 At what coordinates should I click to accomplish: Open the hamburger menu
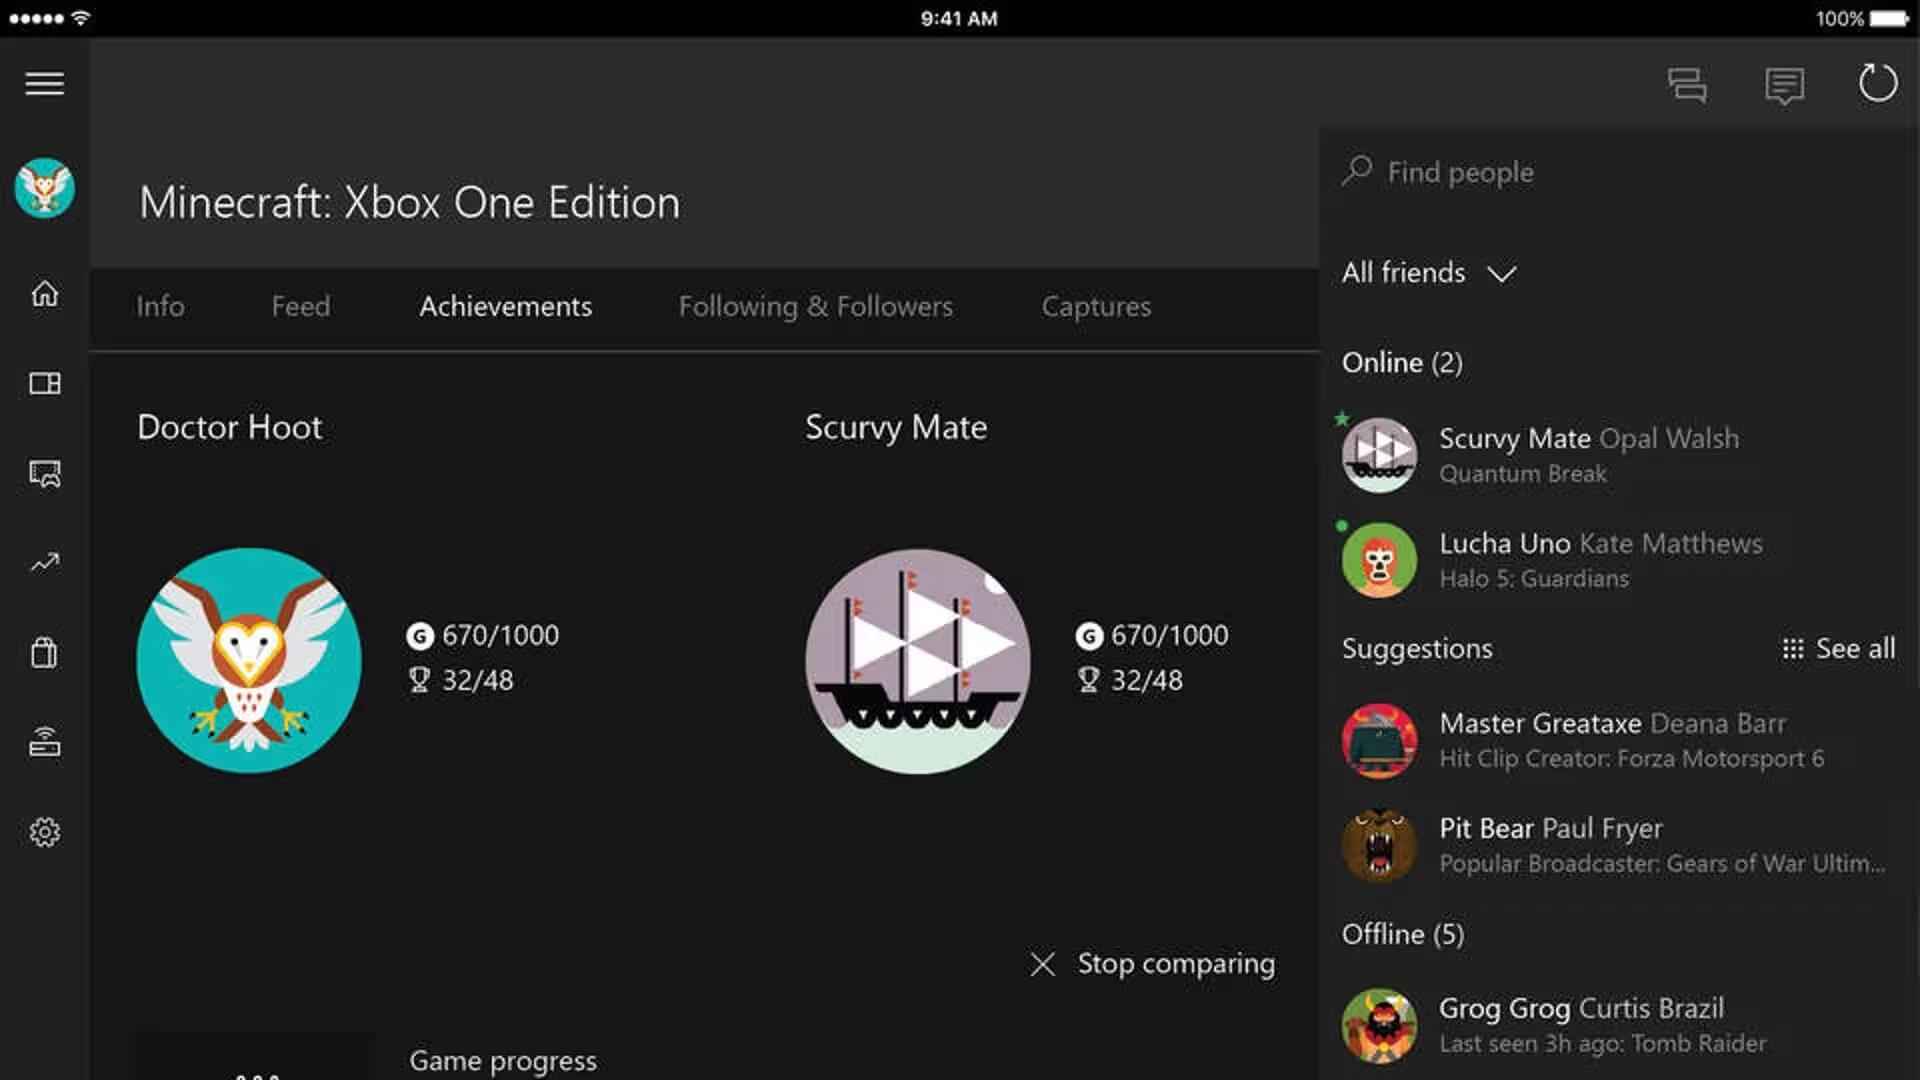click(45, 84)
